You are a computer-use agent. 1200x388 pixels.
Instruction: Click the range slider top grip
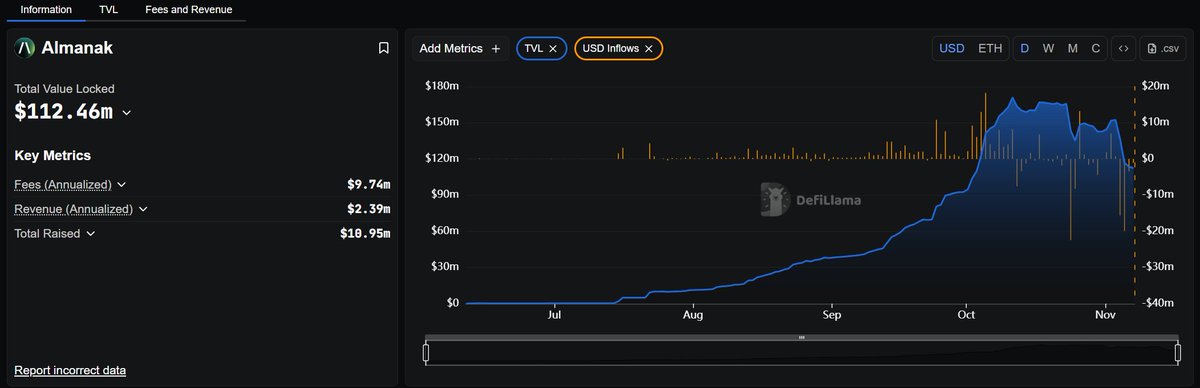pyautogui.click(x=801, y=338)
